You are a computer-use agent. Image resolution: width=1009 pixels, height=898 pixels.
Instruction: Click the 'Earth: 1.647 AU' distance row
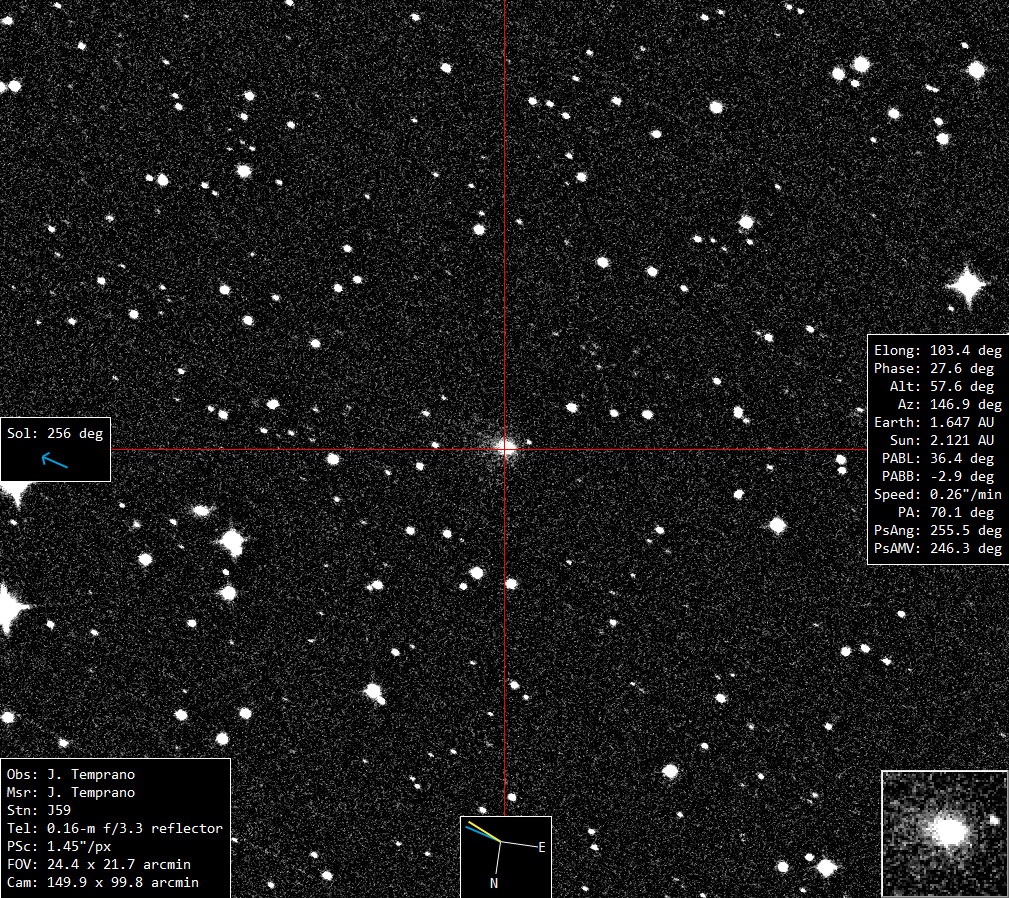click(934, 423)
